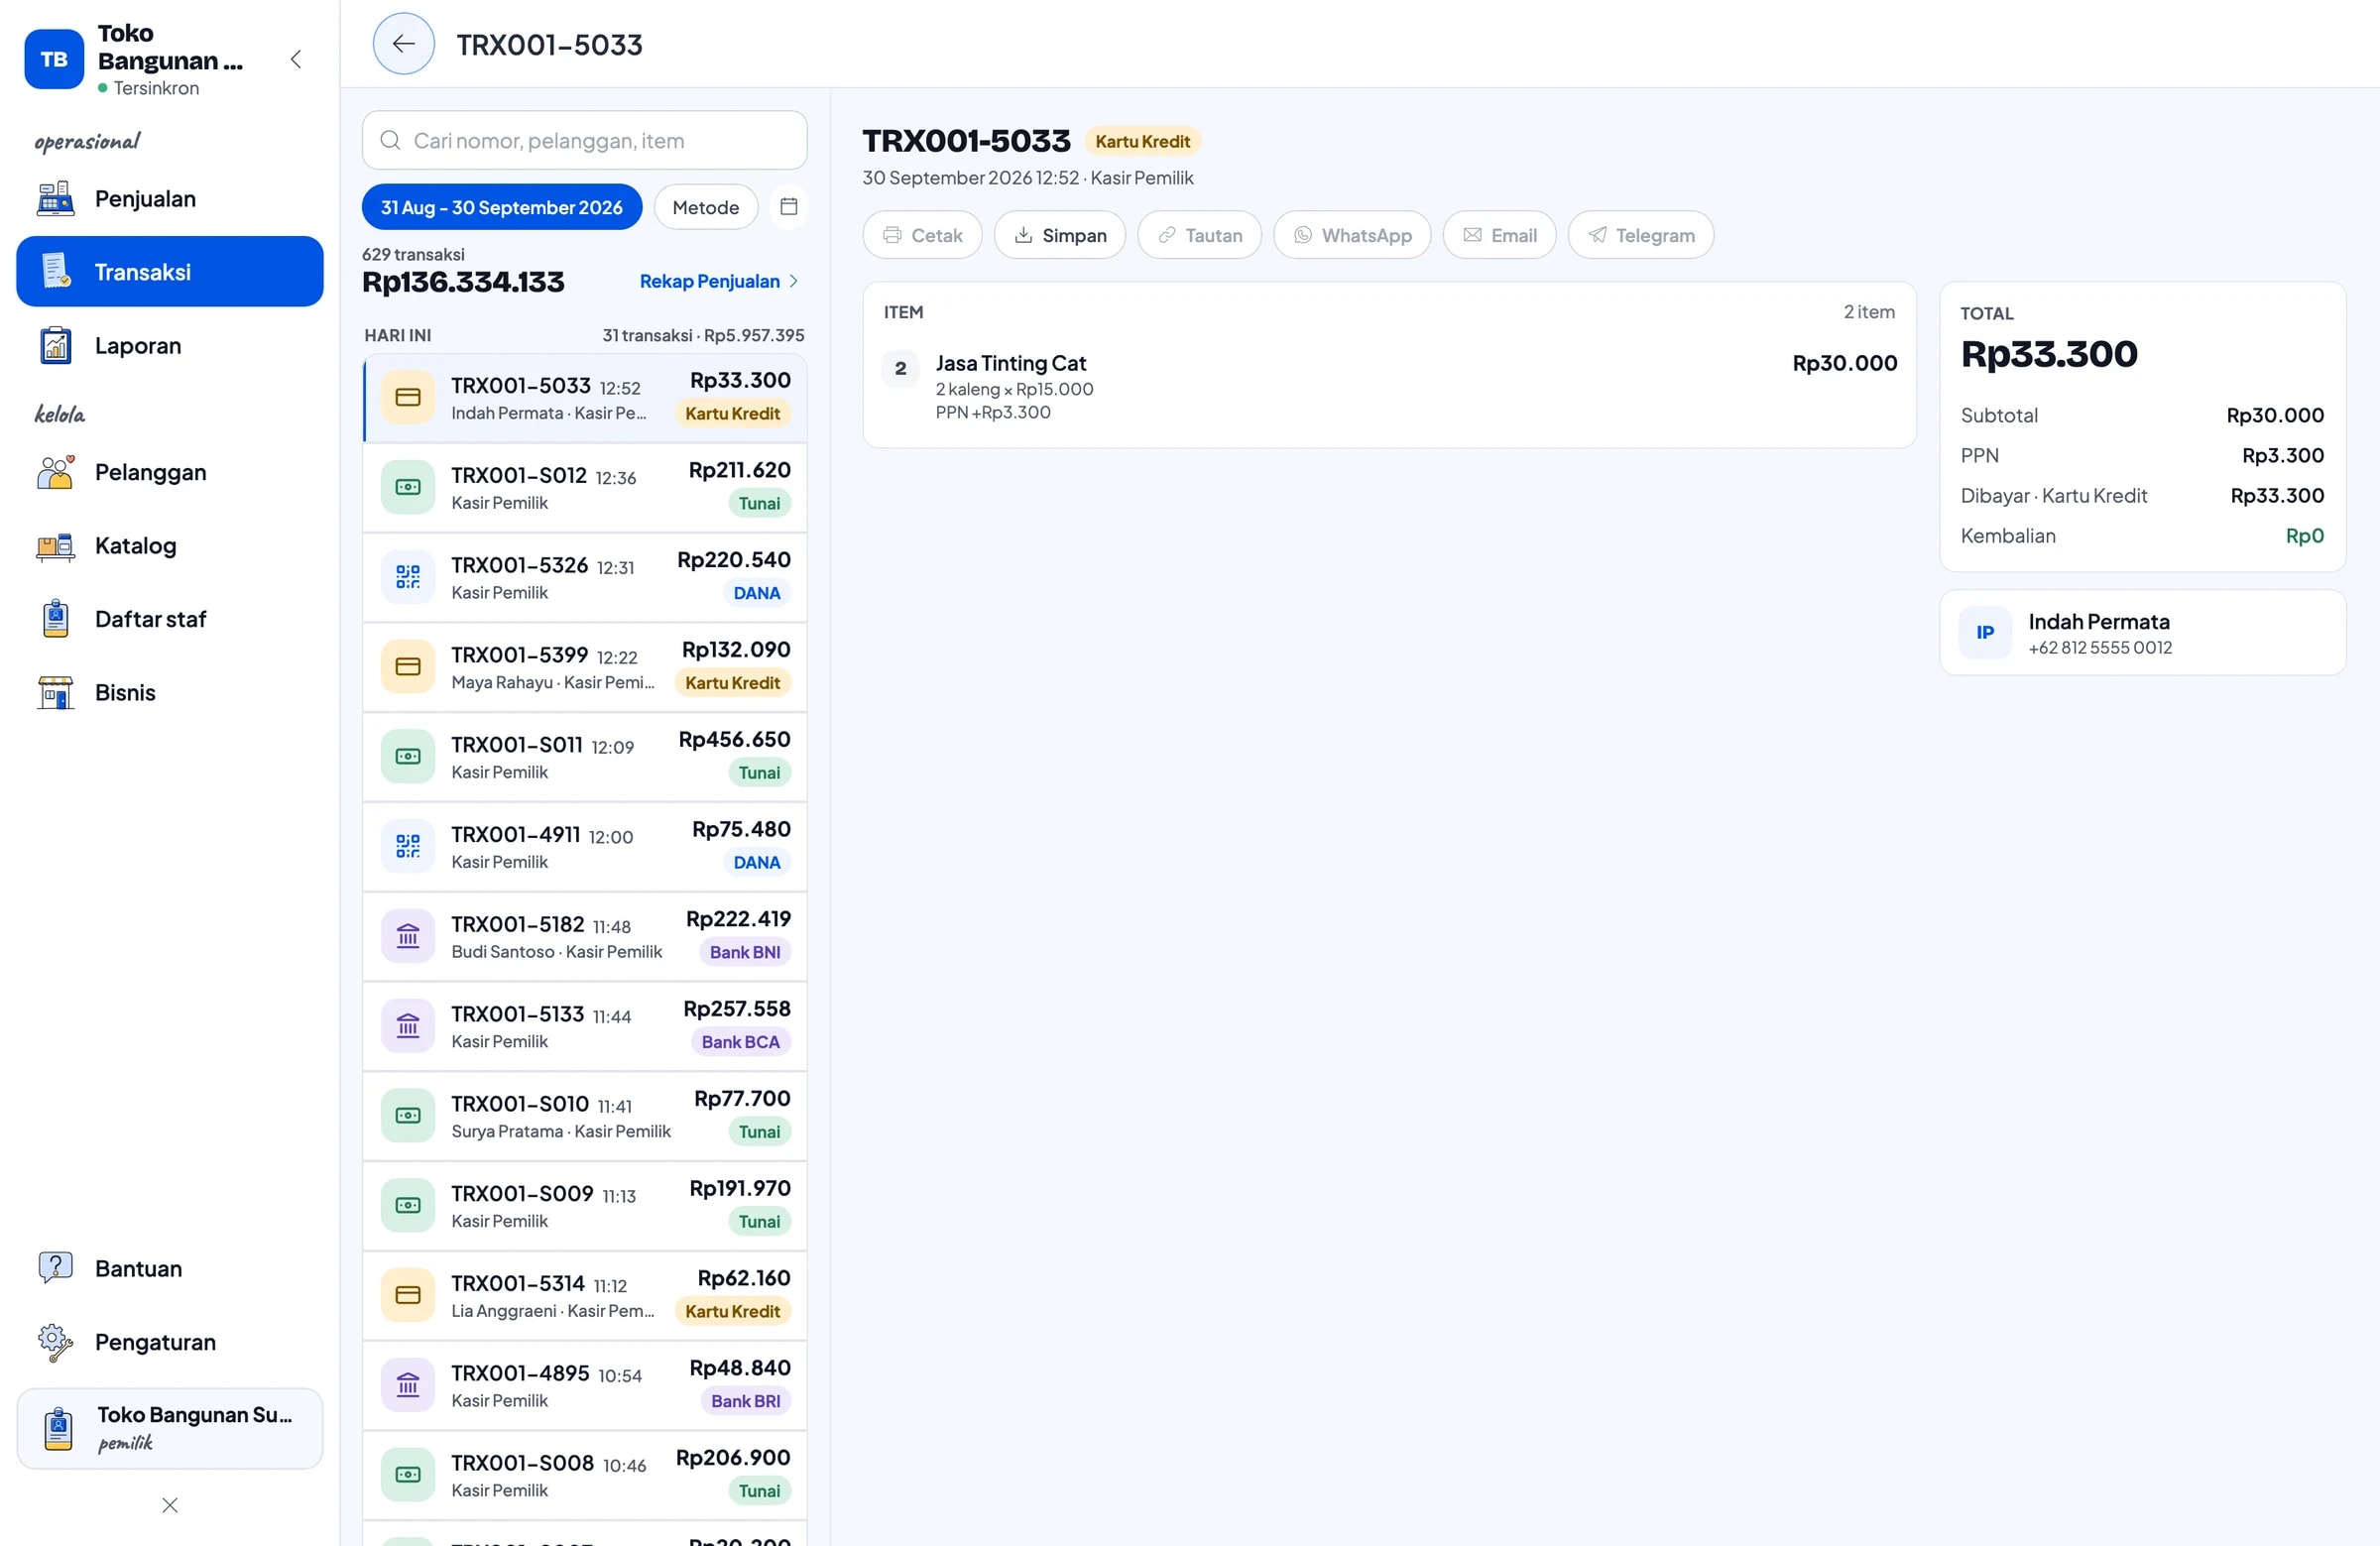The height and width of the screenshot is (1546, 2380).
Task: Click the back arrow button
Action: [403, 44]
